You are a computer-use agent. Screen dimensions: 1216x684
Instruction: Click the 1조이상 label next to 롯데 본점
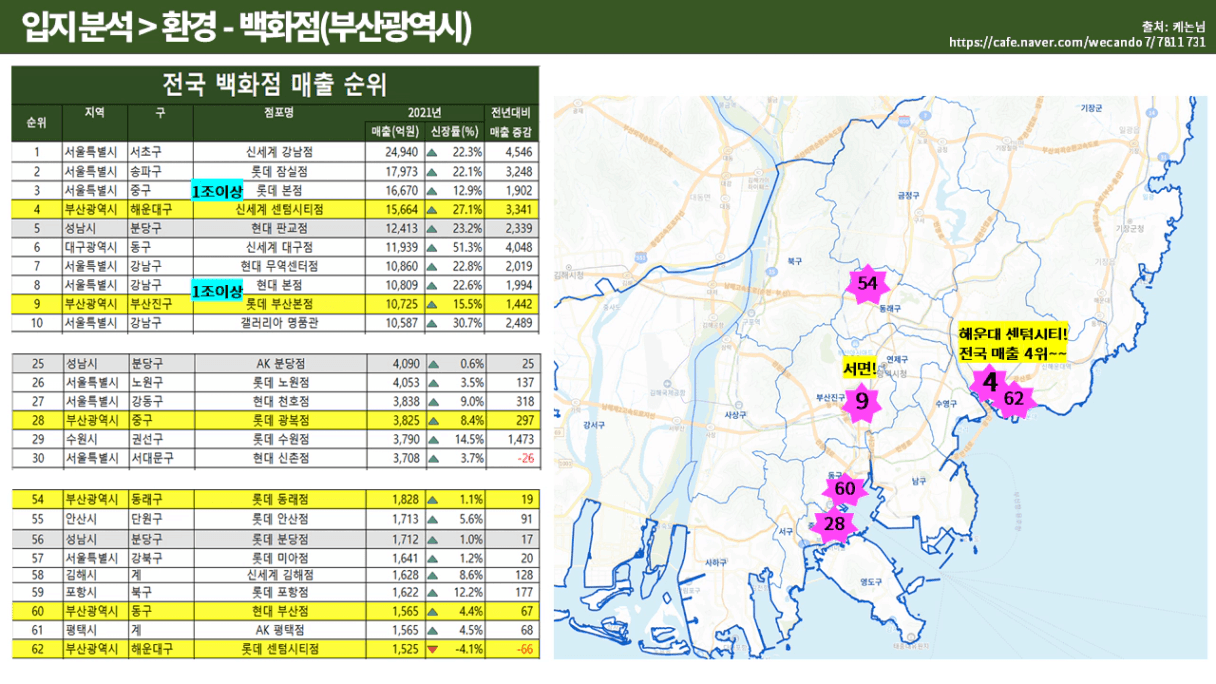[217, 190]
